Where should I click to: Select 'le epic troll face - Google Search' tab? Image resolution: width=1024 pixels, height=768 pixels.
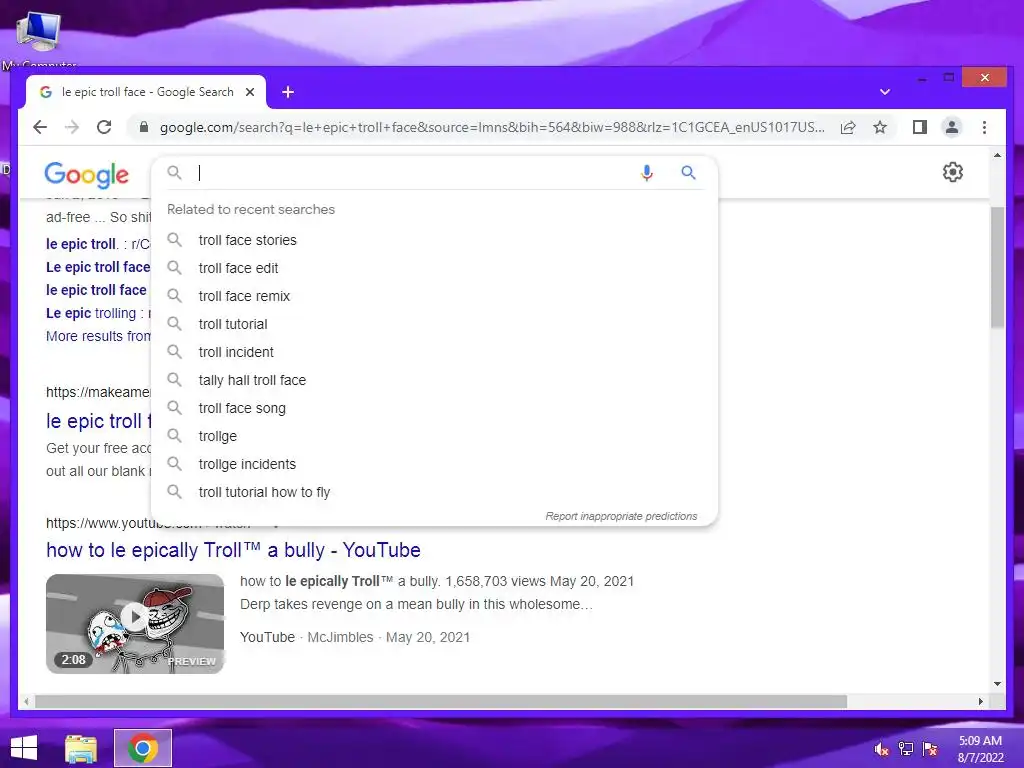click(146, 92)
